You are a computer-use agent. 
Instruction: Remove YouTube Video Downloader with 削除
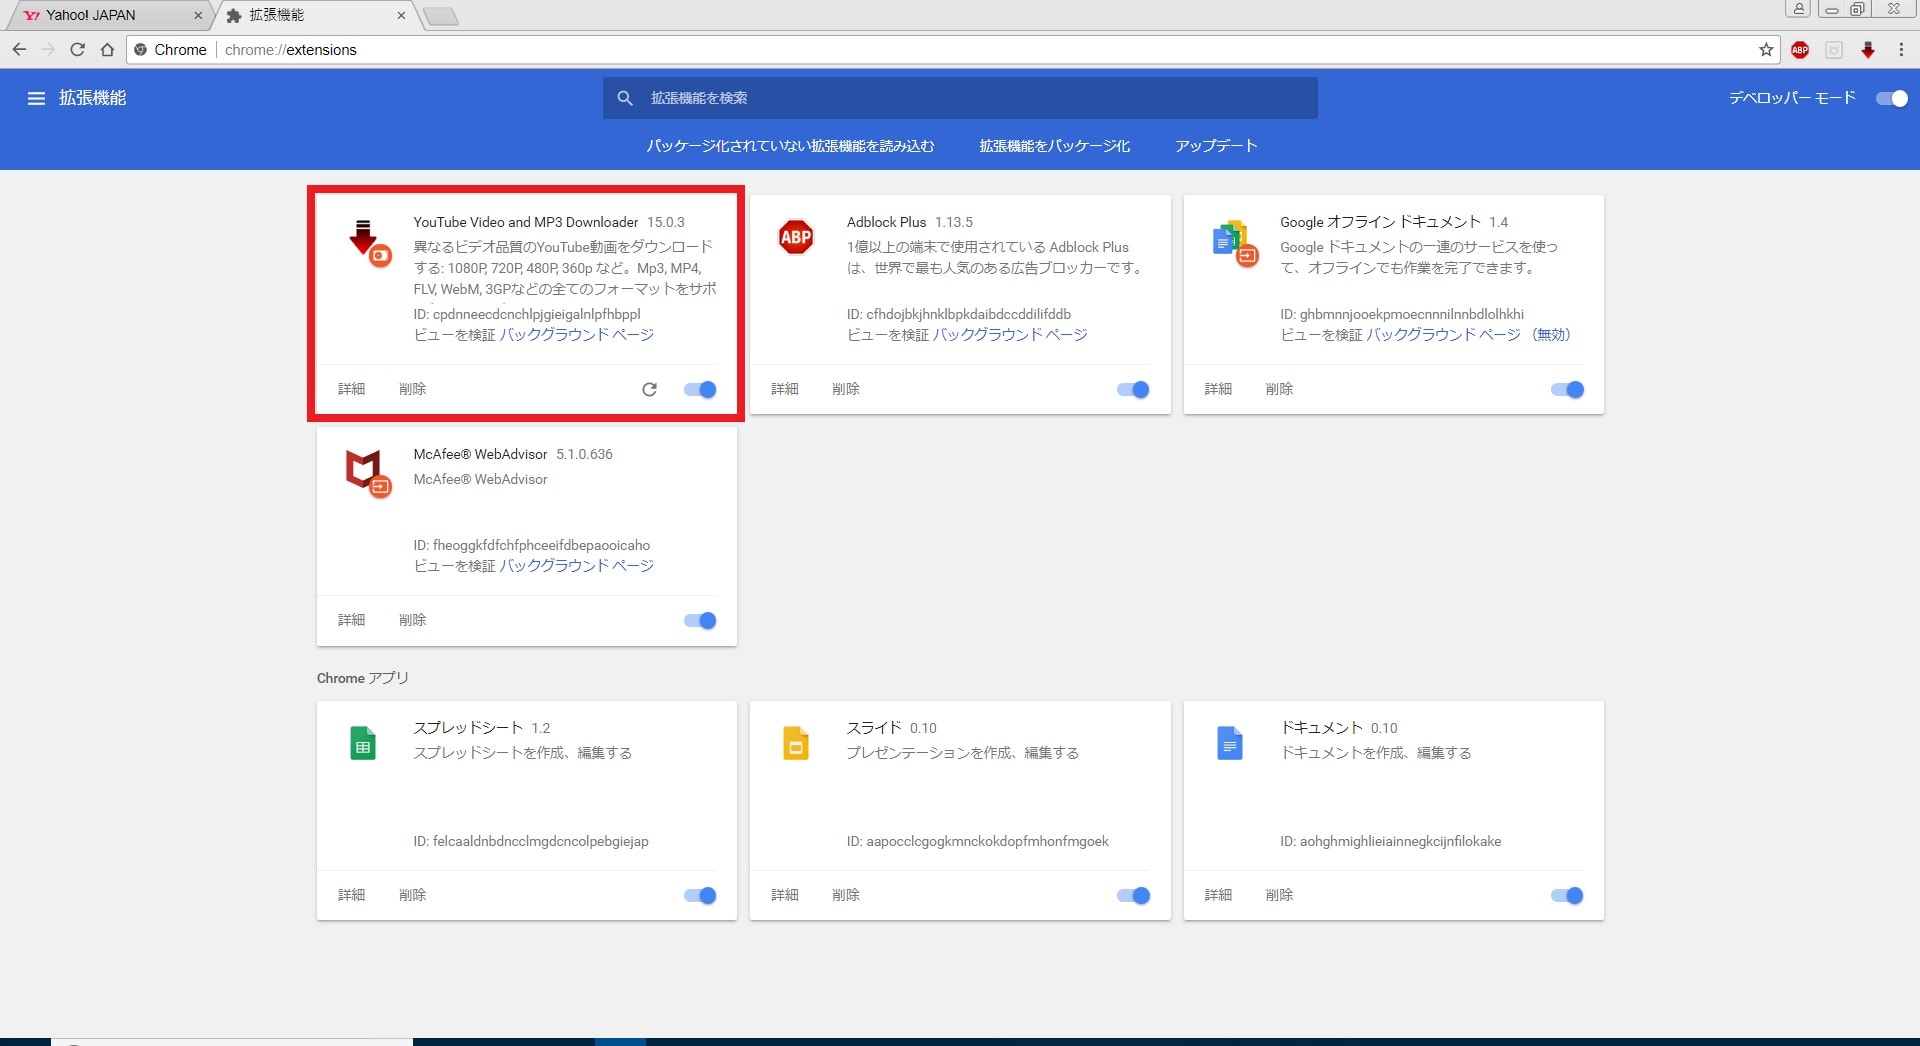pyautogui.click(x=412, y=389)
